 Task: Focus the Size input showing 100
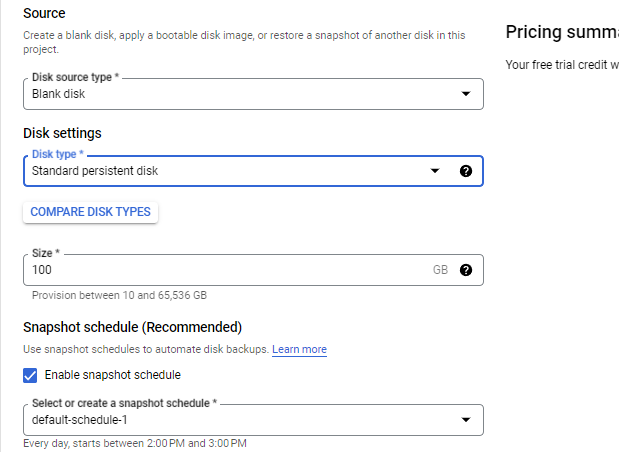[220, 270]
